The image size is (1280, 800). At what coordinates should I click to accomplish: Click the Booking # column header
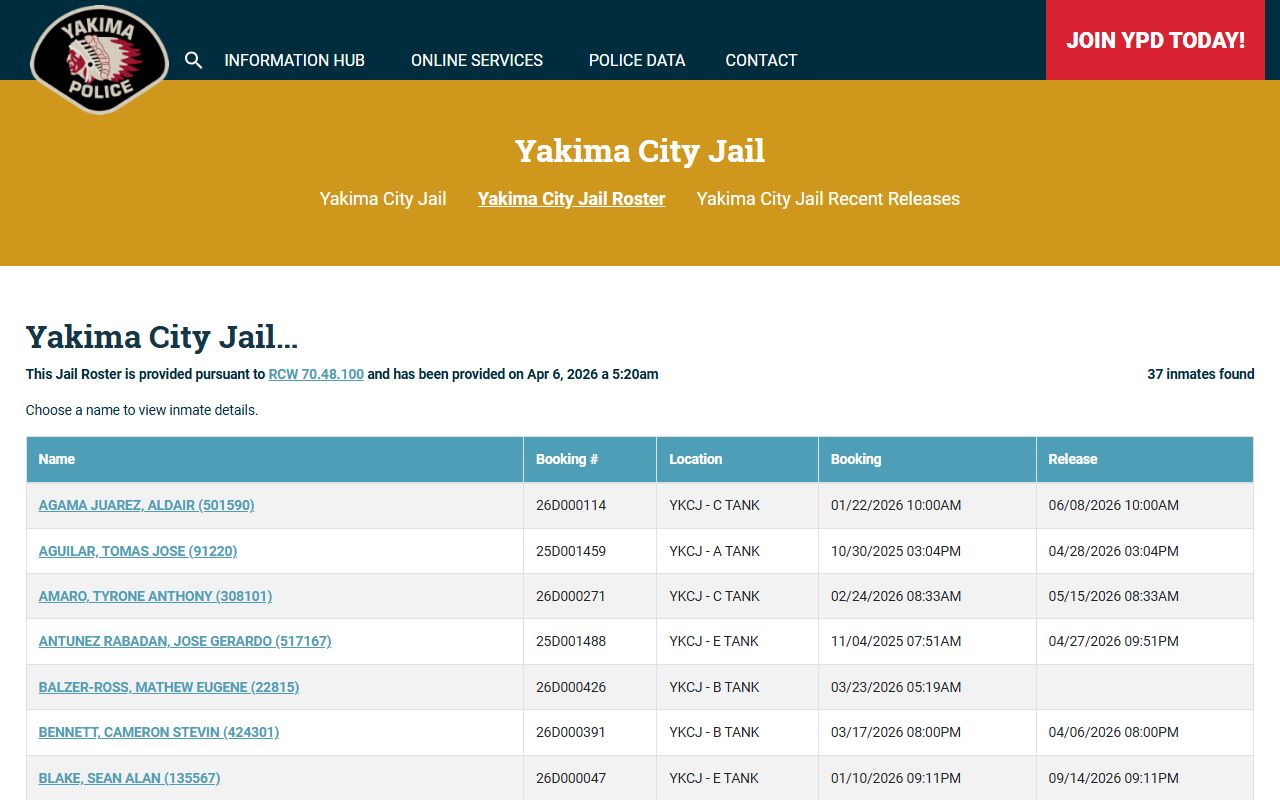coord(590,459)
